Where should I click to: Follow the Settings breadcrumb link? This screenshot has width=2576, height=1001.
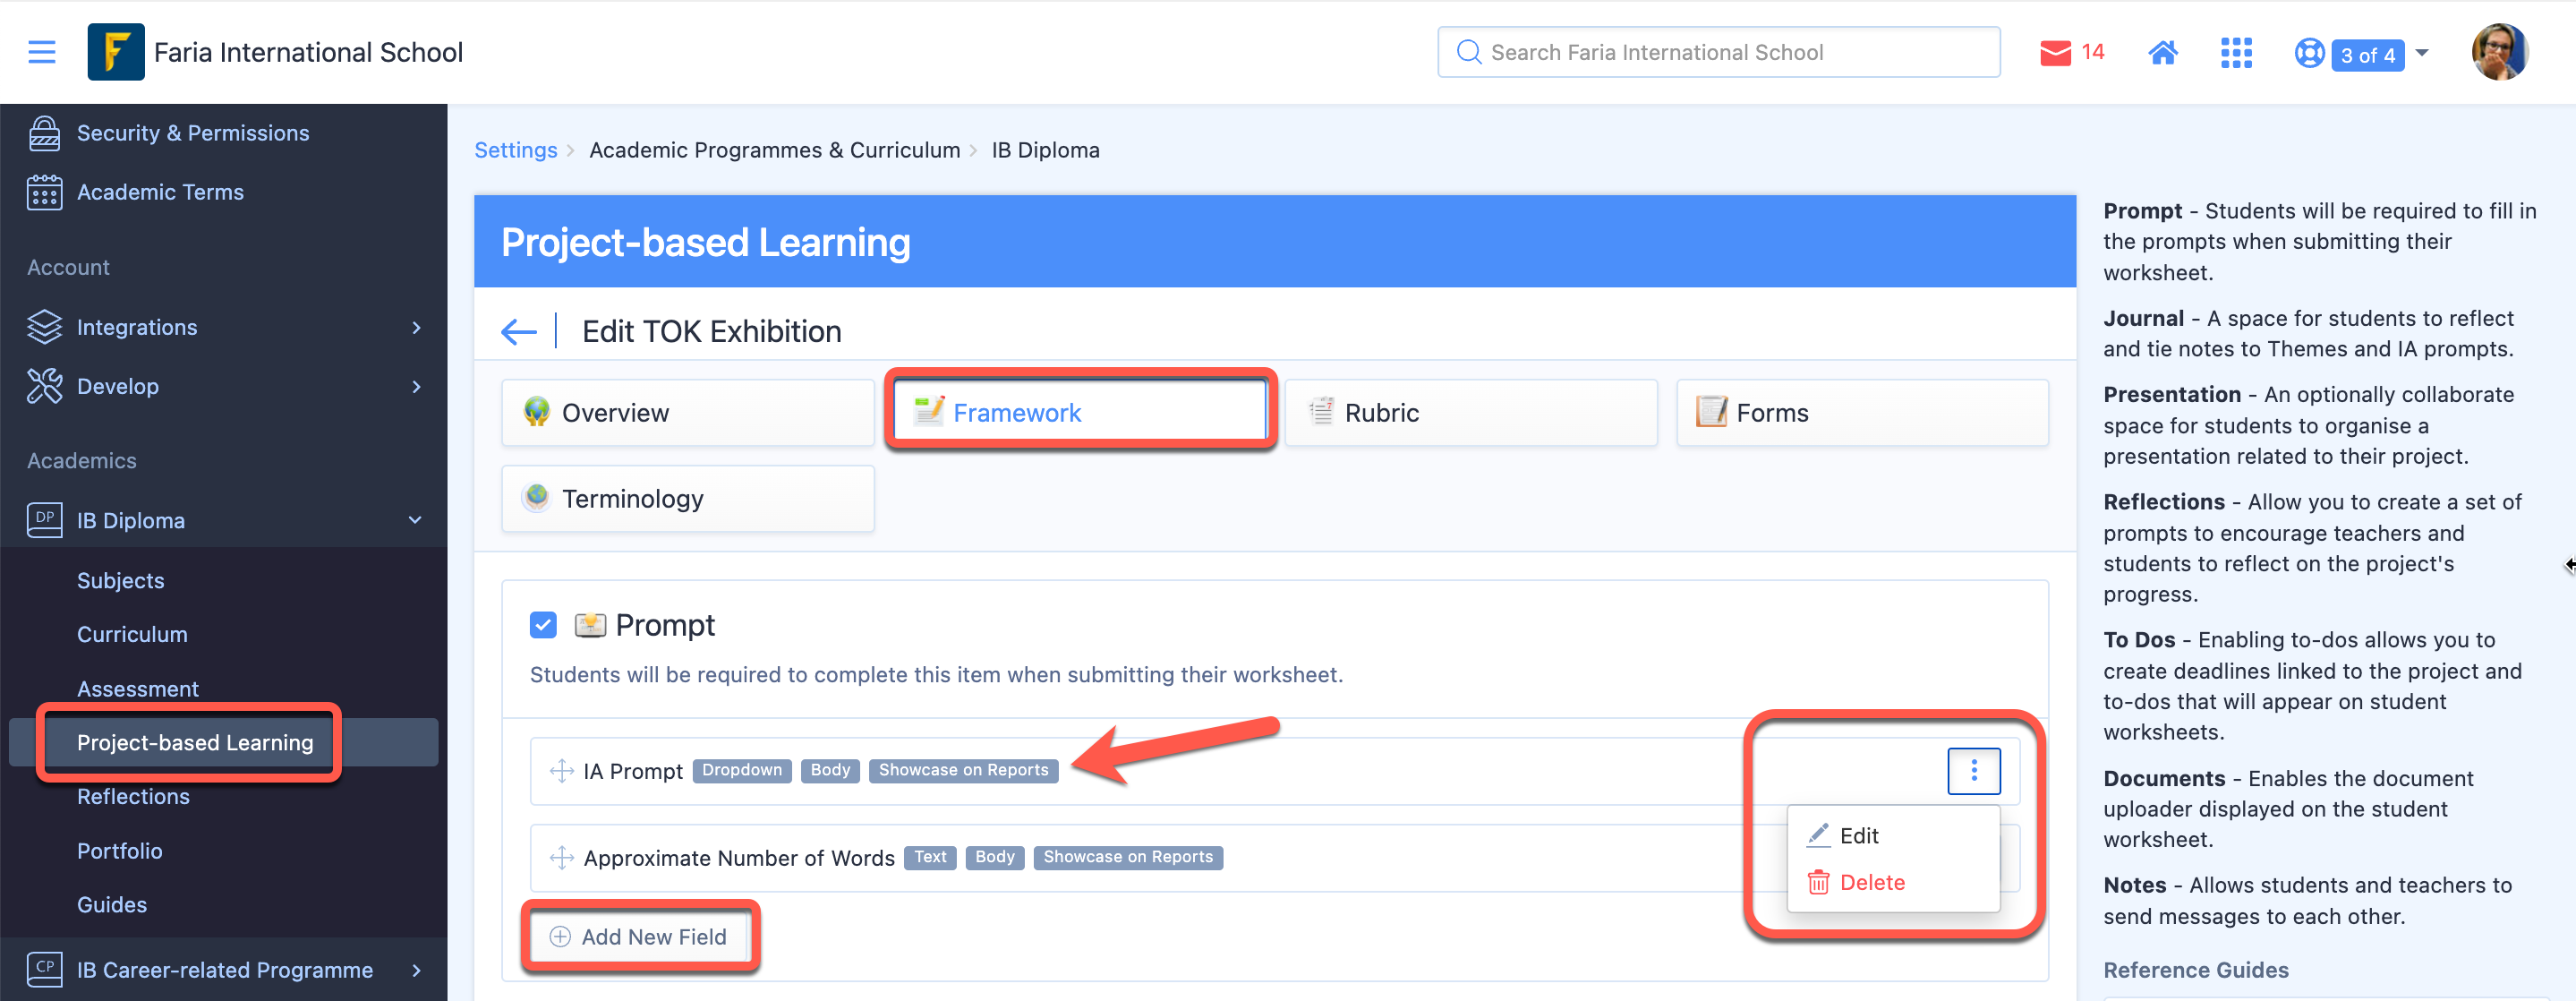click(x=515, y=150)
